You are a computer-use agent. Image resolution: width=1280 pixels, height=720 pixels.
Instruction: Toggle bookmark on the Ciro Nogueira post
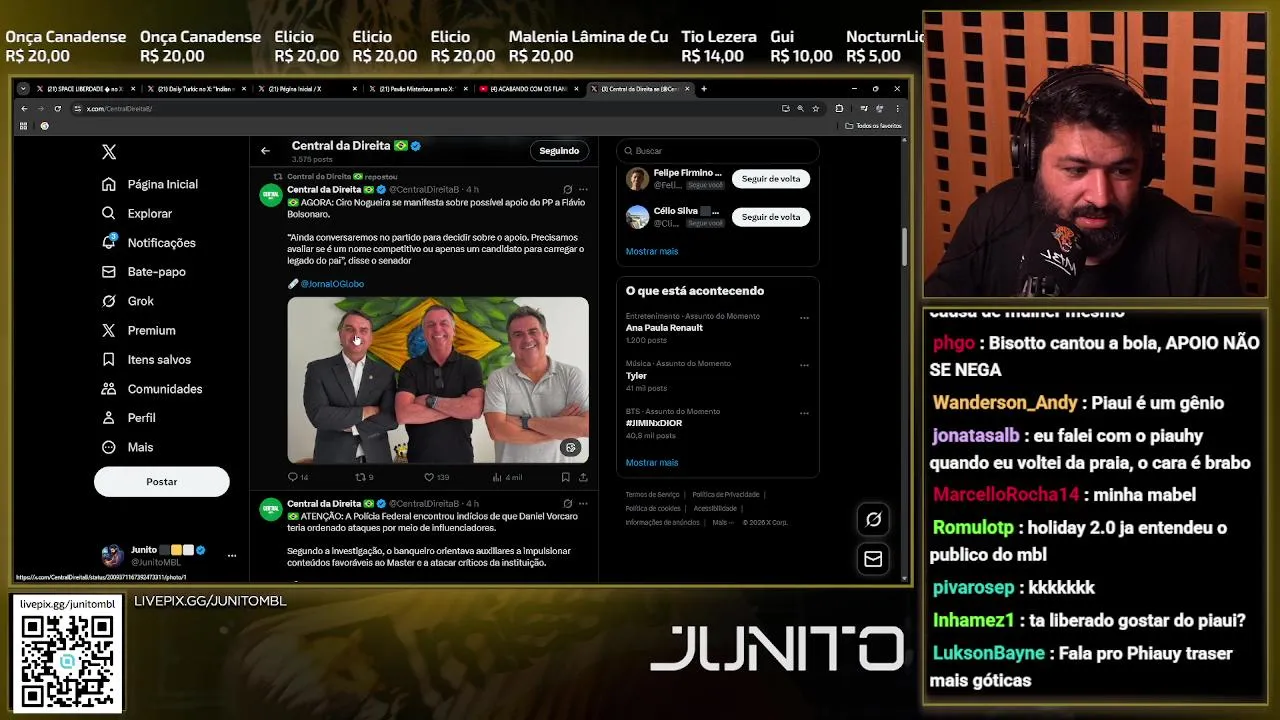point(565,477)
